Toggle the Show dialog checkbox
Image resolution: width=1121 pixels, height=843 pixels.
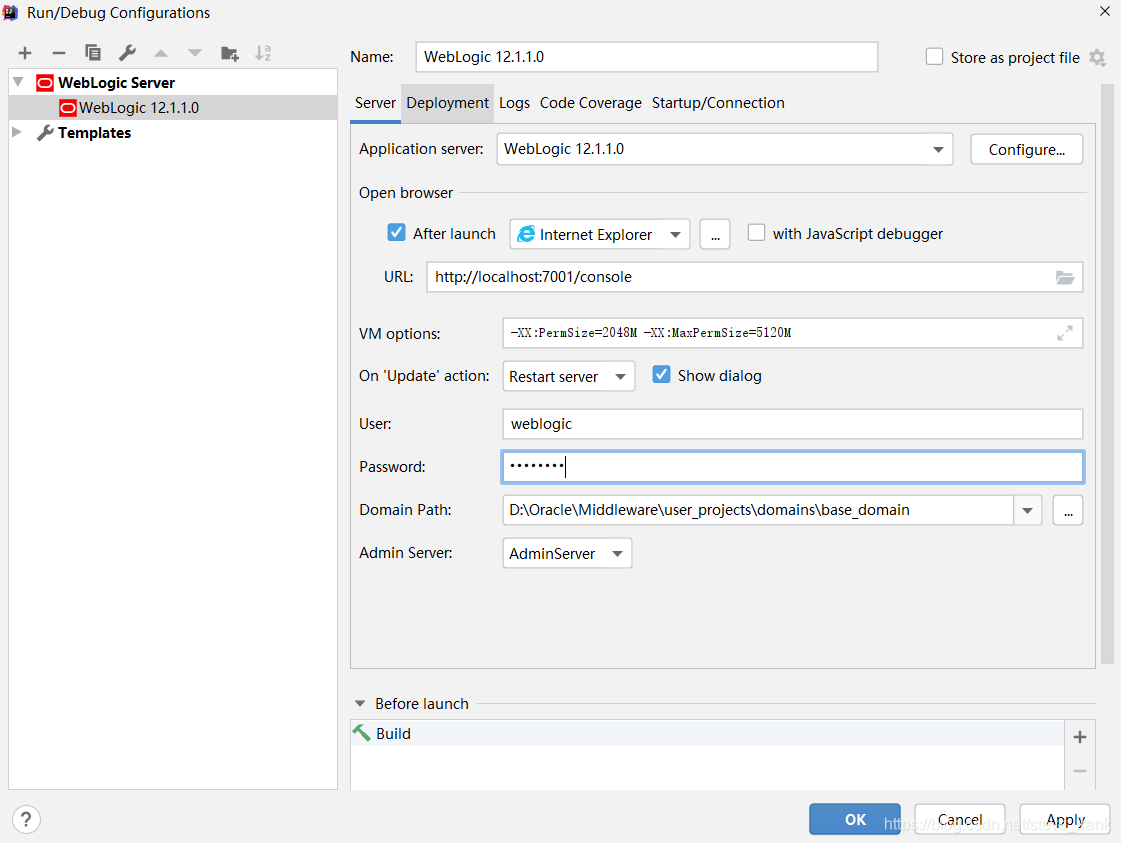pyautogui.click(x=661, y=375)
